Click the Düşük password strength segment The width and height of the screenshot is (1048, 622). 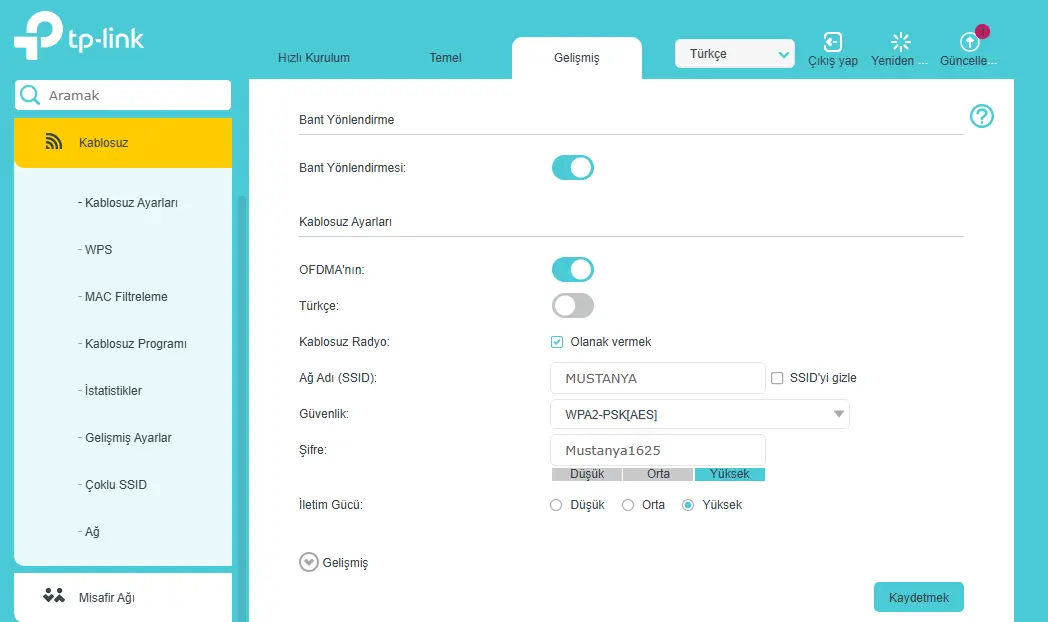[x=587, y=474]
